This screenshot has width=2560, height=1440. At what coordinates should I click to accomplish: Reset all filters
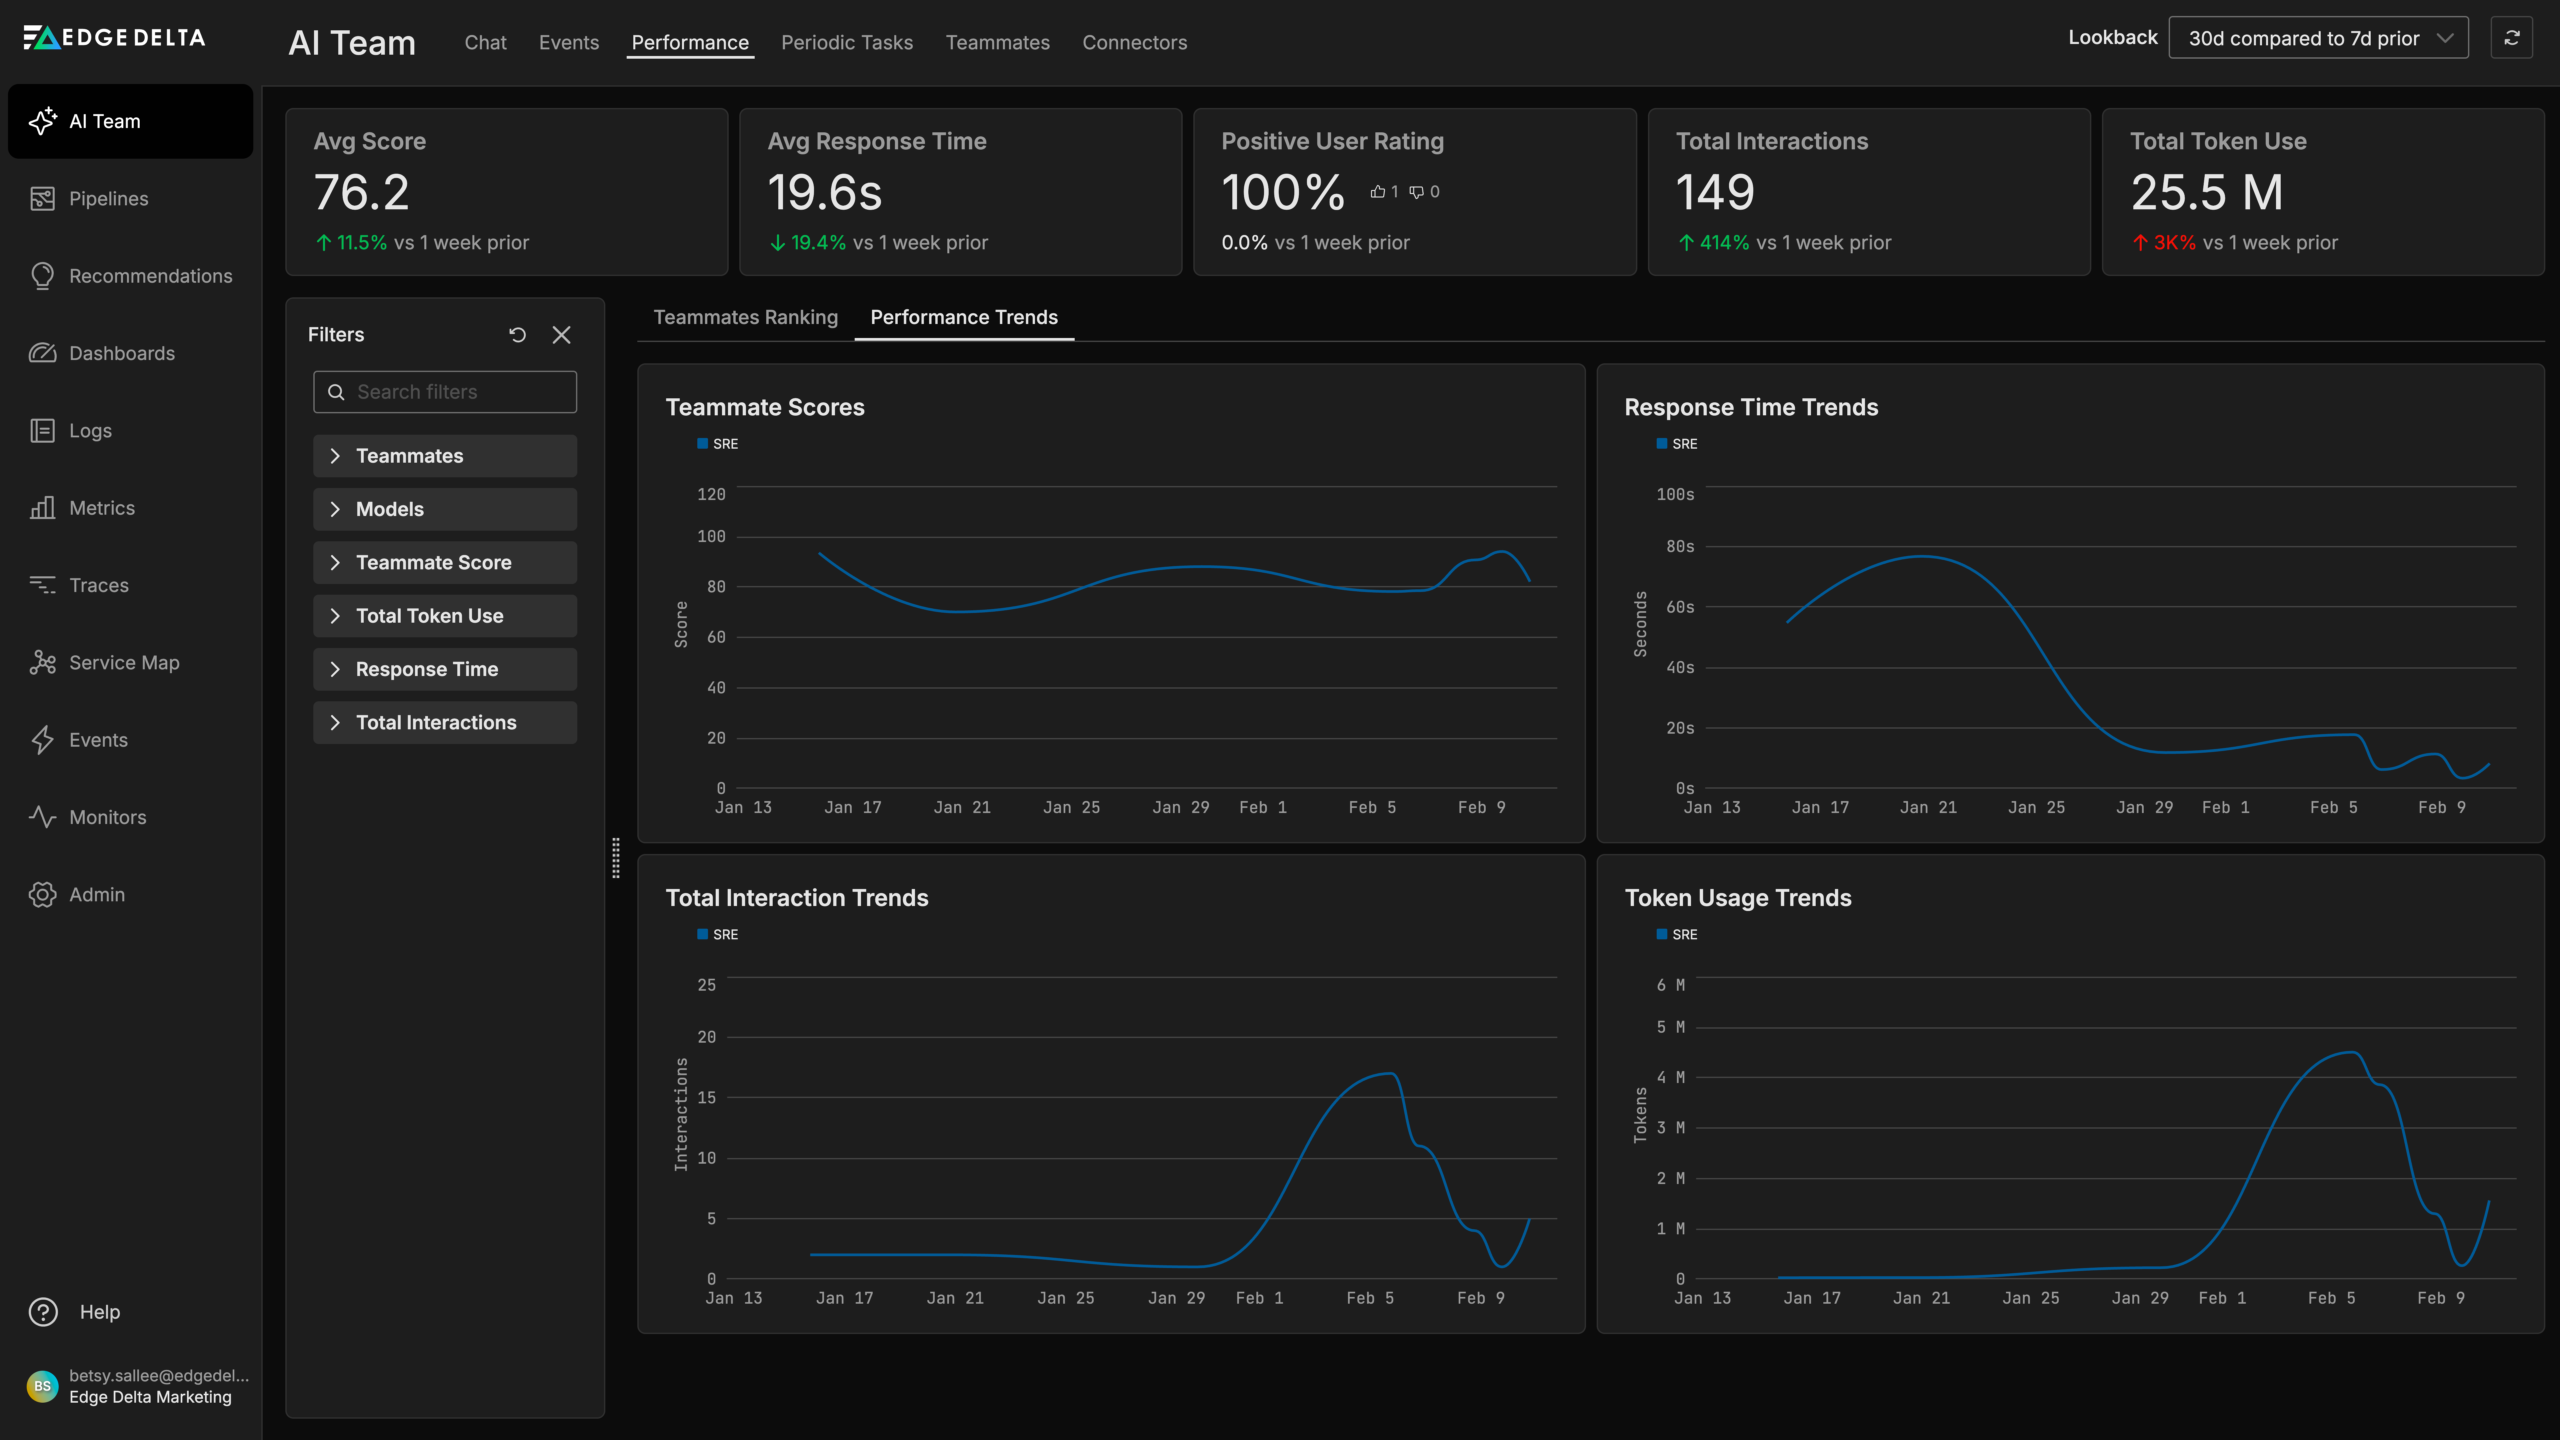517,335
